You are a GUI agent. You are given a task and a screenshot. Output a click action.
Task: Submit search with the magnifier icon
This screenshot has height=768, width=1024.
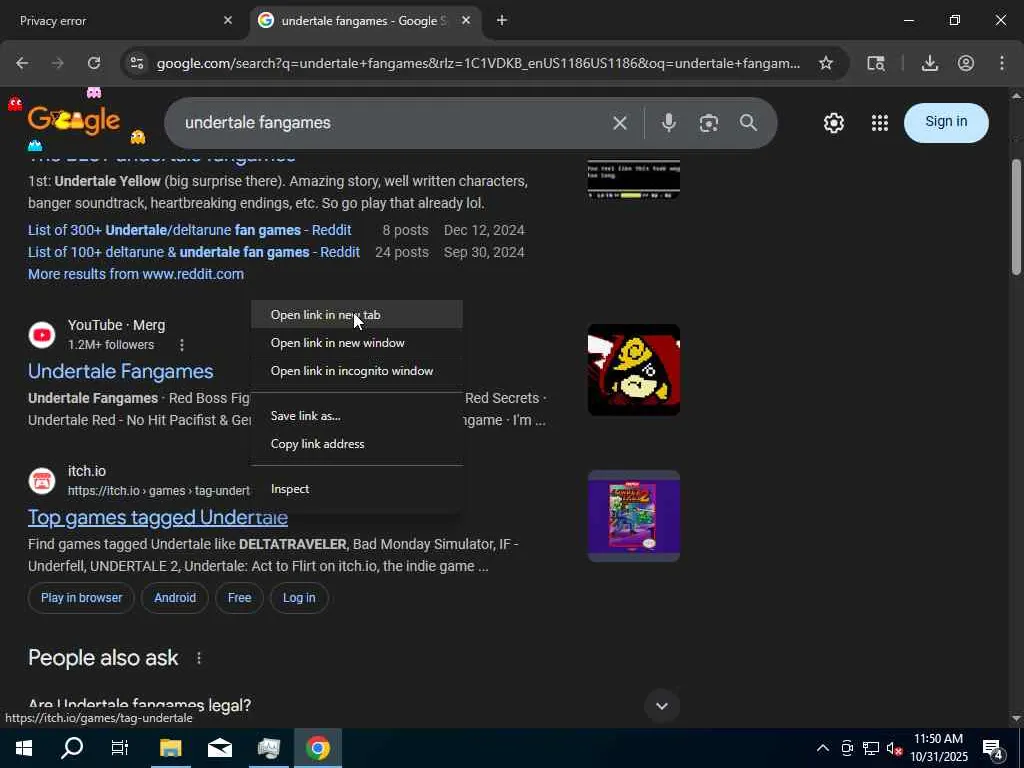pyautogui.click(x=748, y=123)
